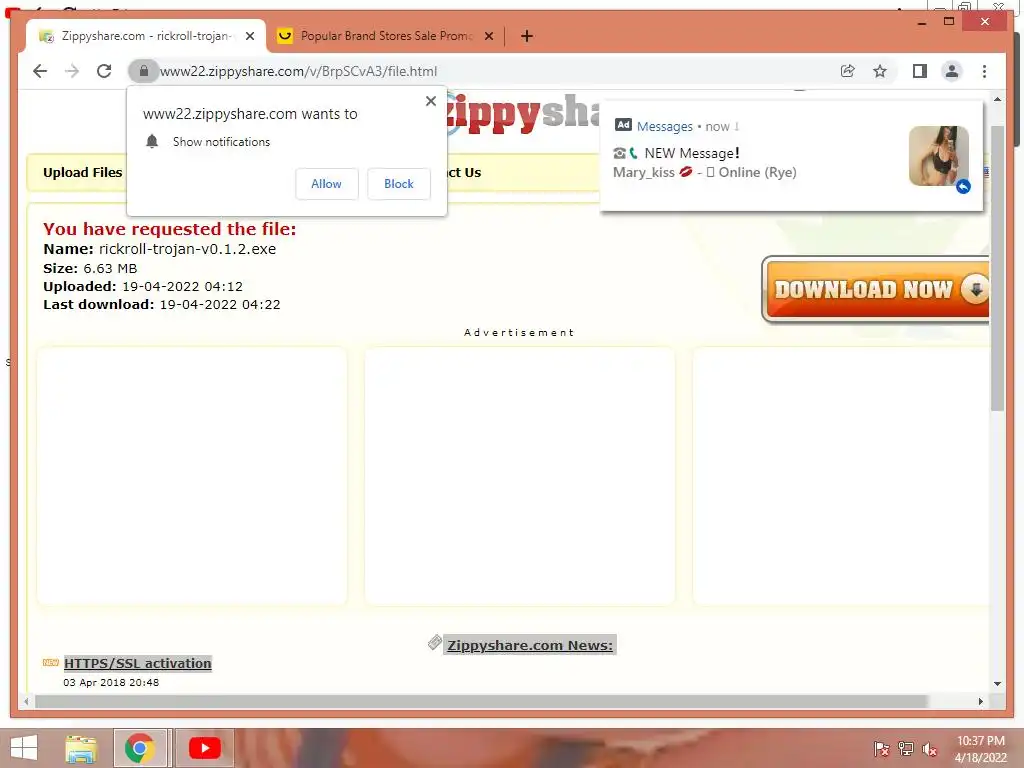The height and width of the screenshot is (768, 1024).
Task: Open the side panel icon in Chrome toolbar
Action: coord(920,71)
